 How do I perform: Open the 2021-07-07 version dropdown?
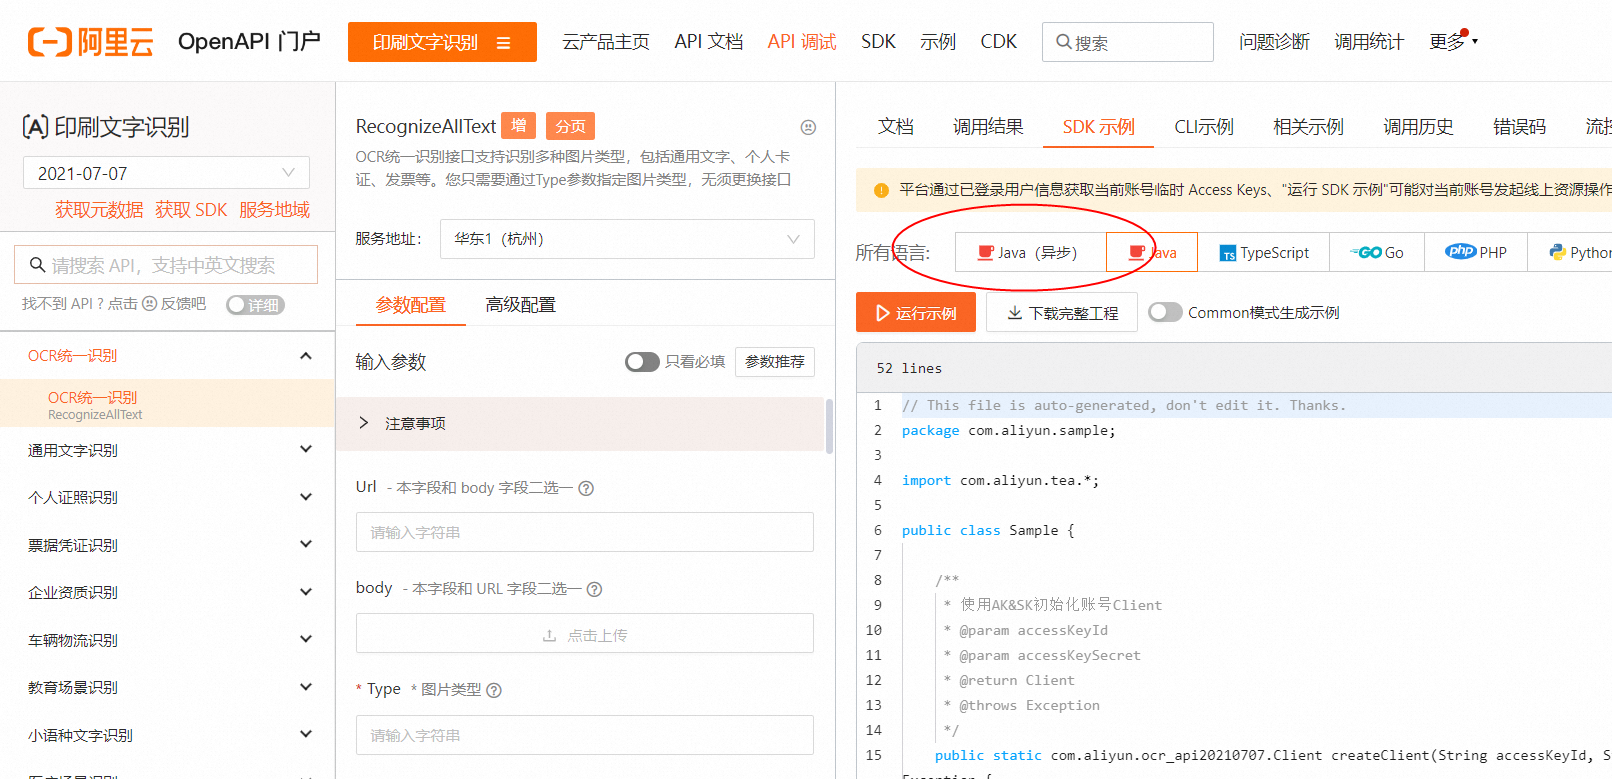tap(166, 173)
